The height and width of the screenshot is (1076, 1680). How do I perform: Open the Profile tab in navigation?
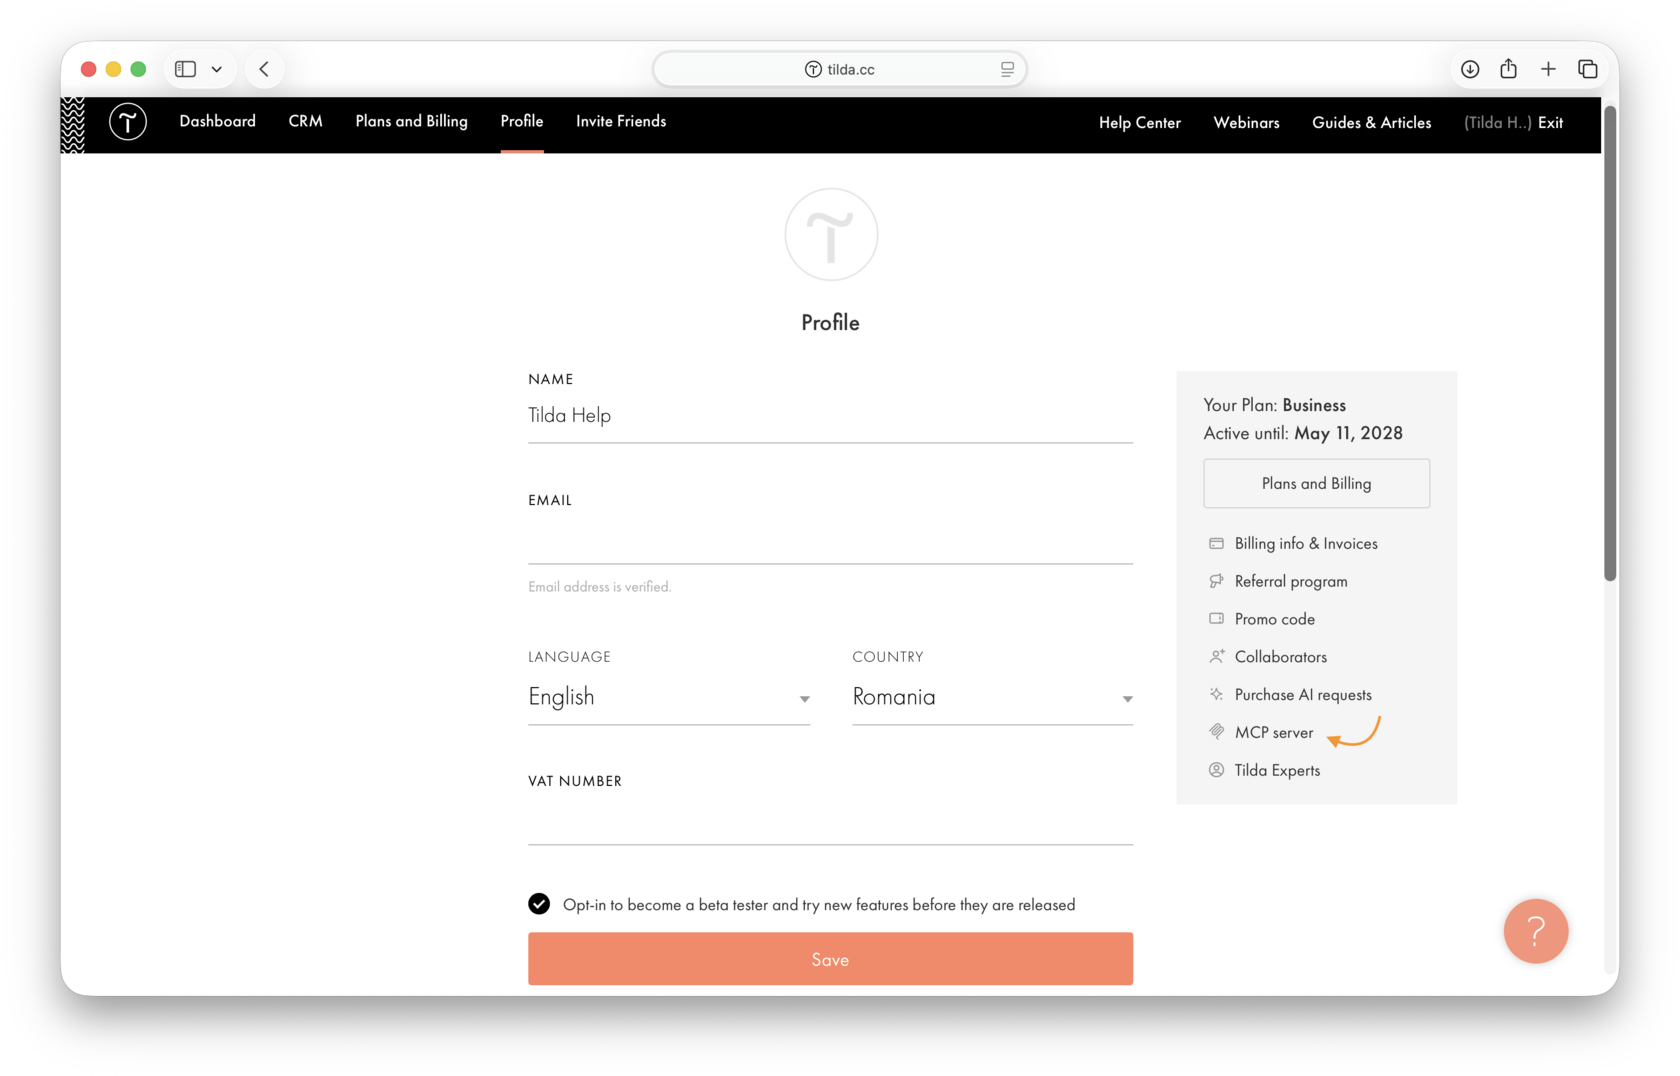pyautogui.click(x=522, y=121)
